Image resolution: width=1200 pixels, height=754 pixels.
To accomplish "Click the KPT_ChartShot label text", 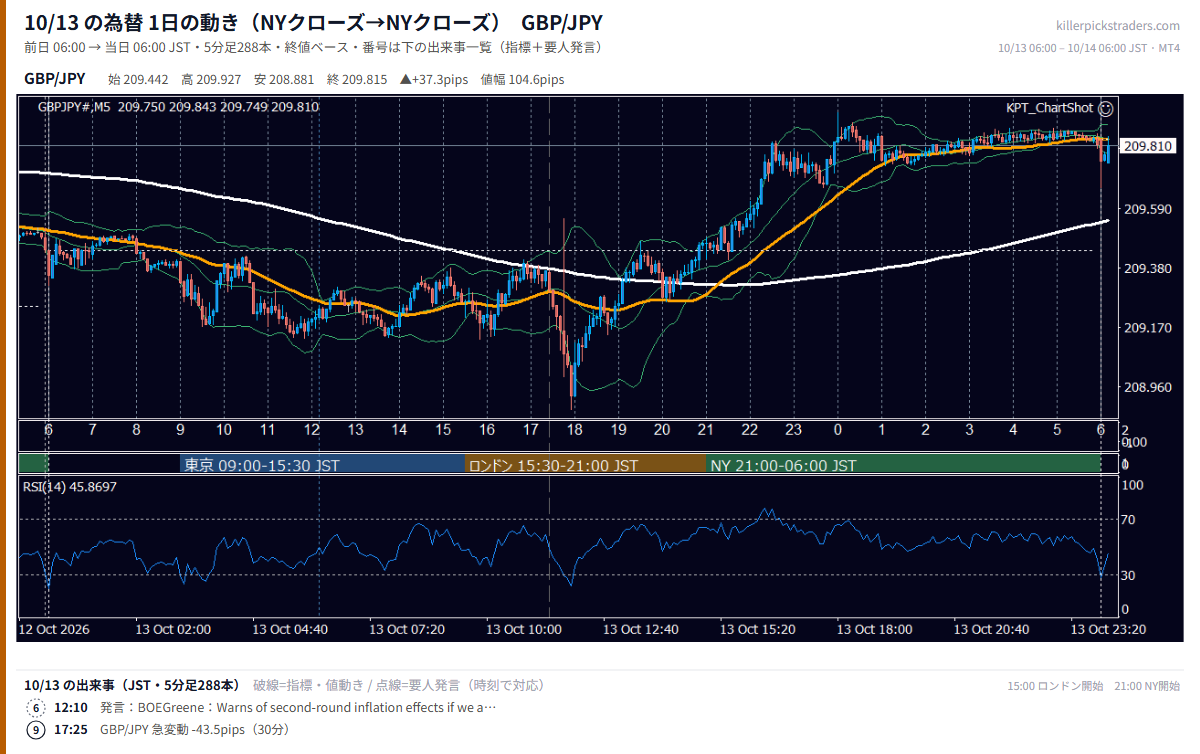I will coord(1049,108).
